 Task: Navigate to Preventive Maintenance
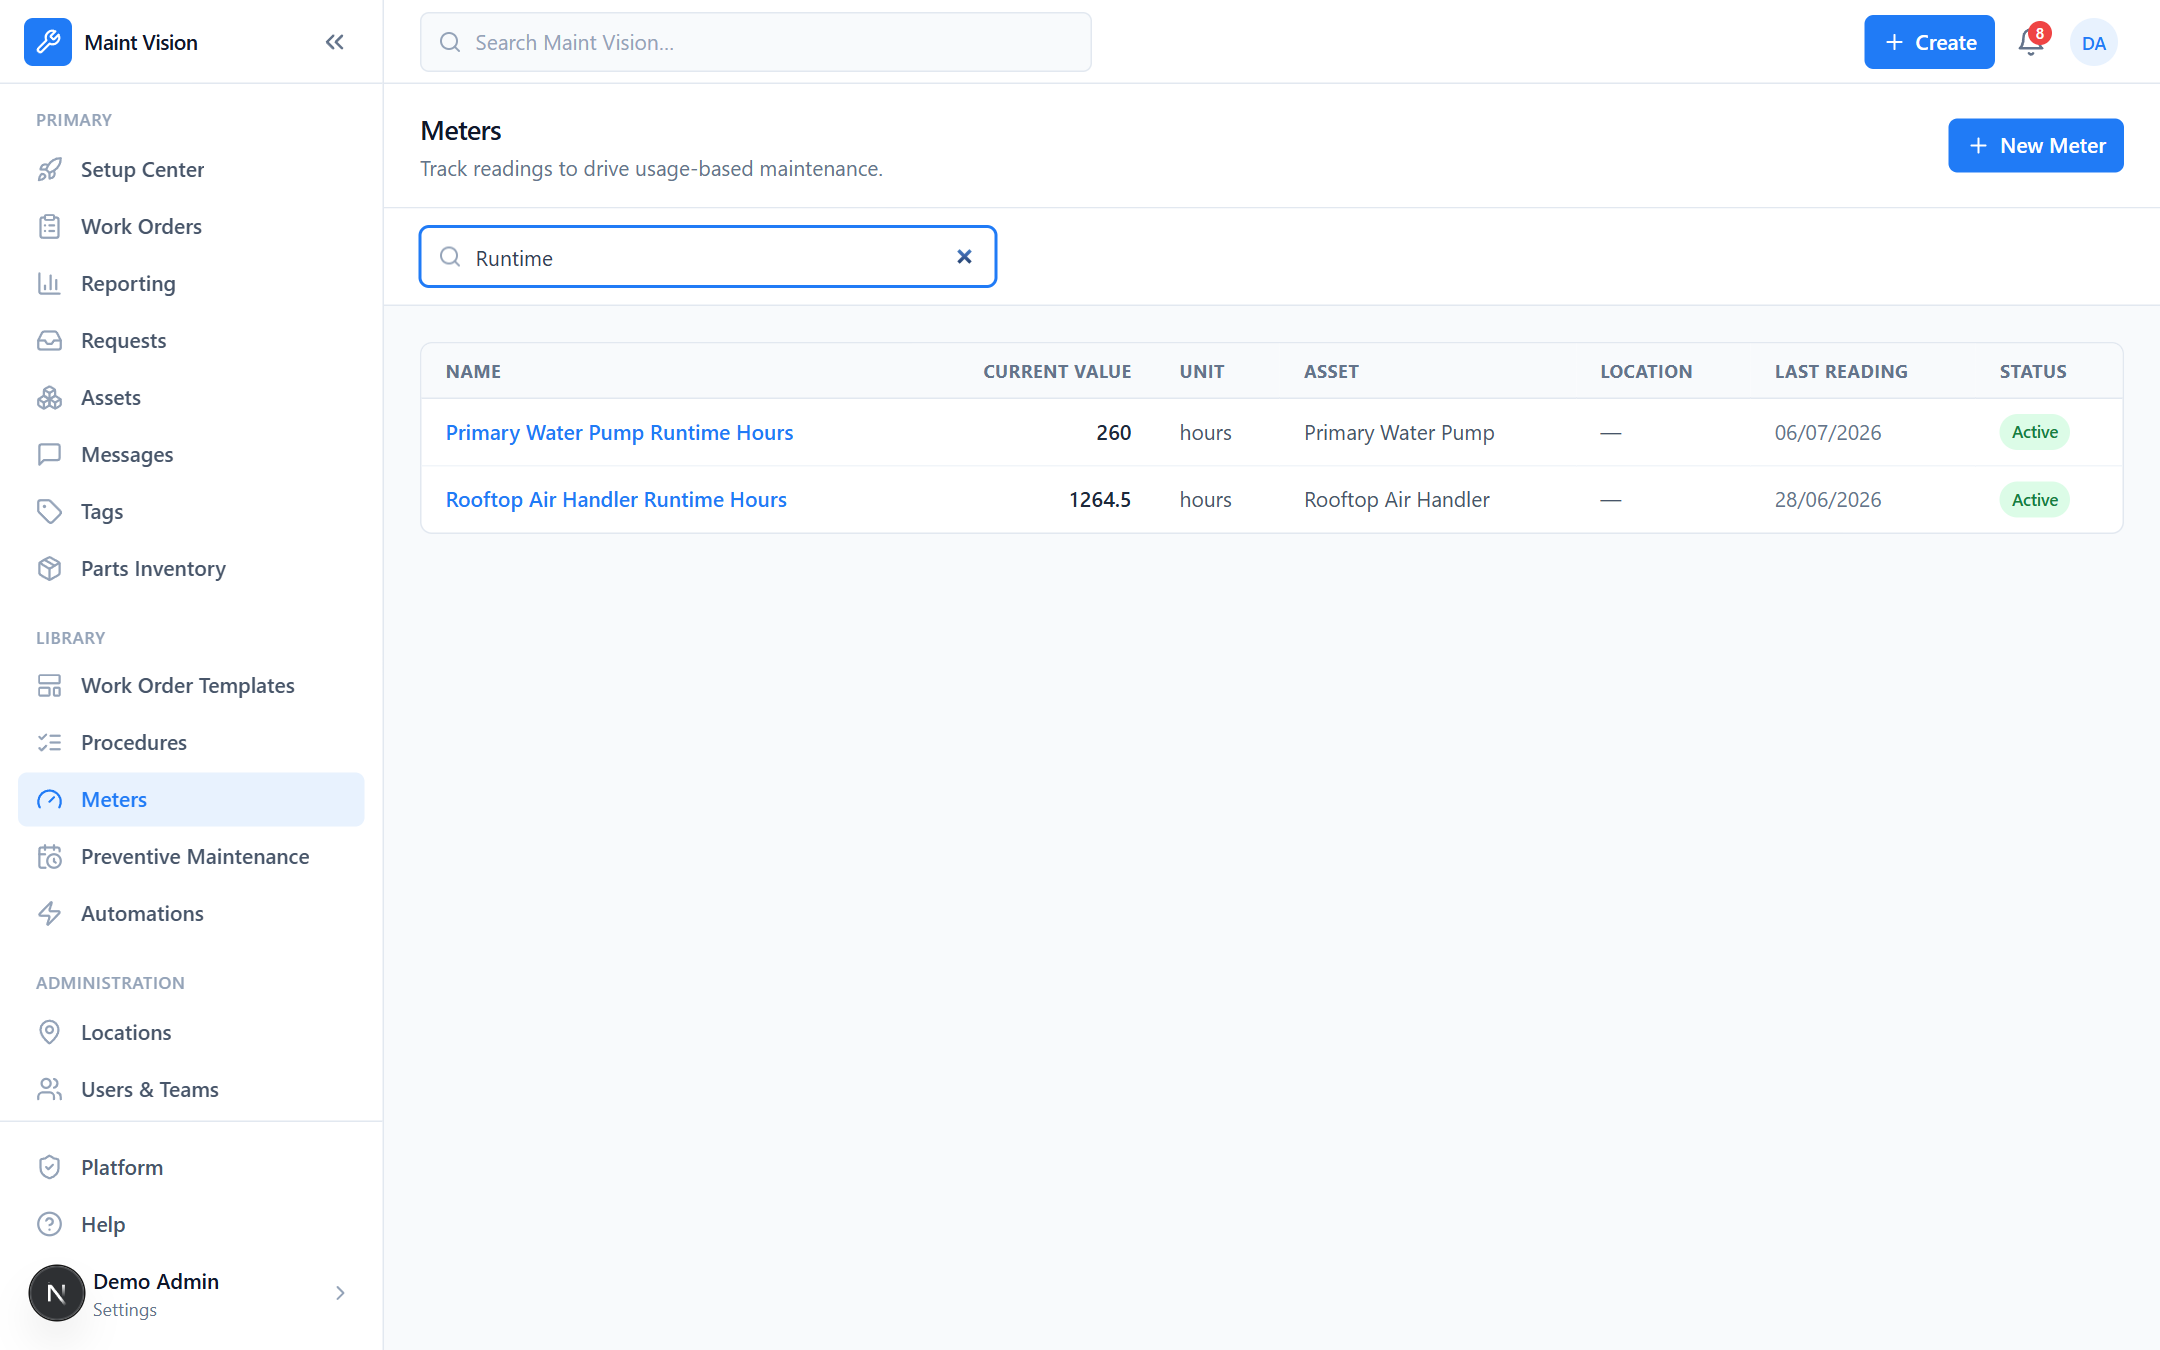pos(191,857)
